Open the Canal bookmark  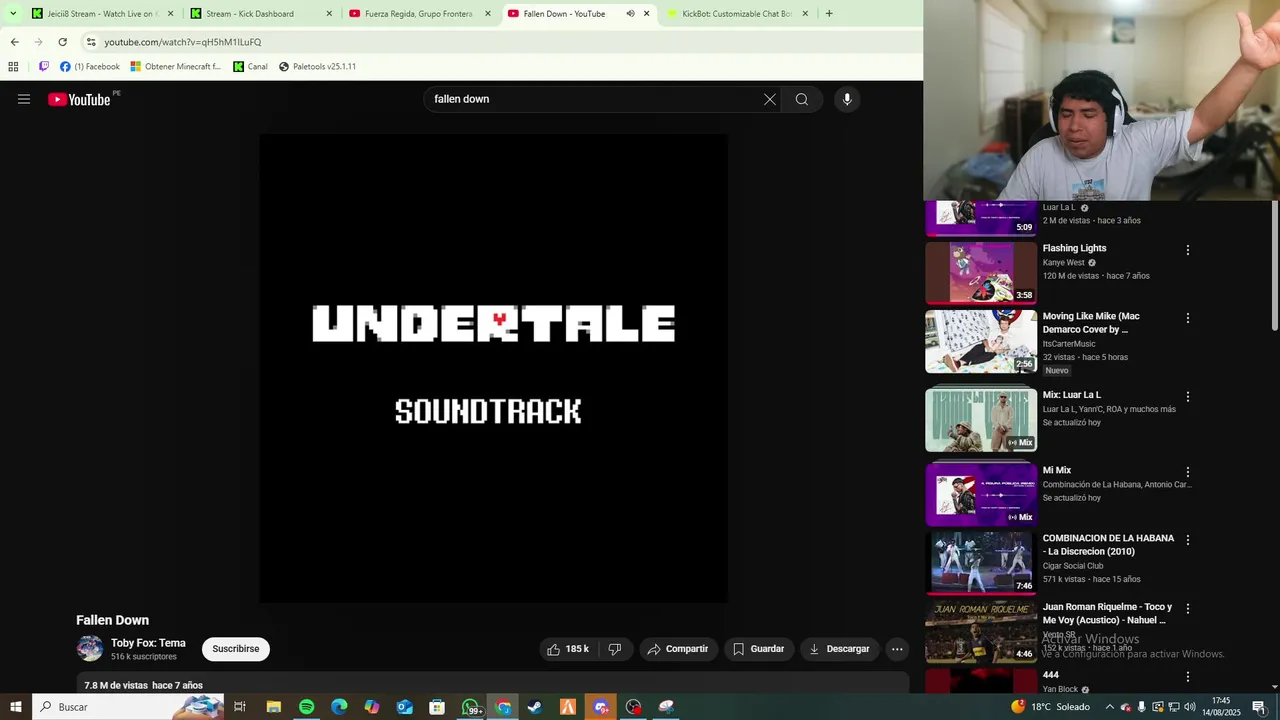coord(250,67)
